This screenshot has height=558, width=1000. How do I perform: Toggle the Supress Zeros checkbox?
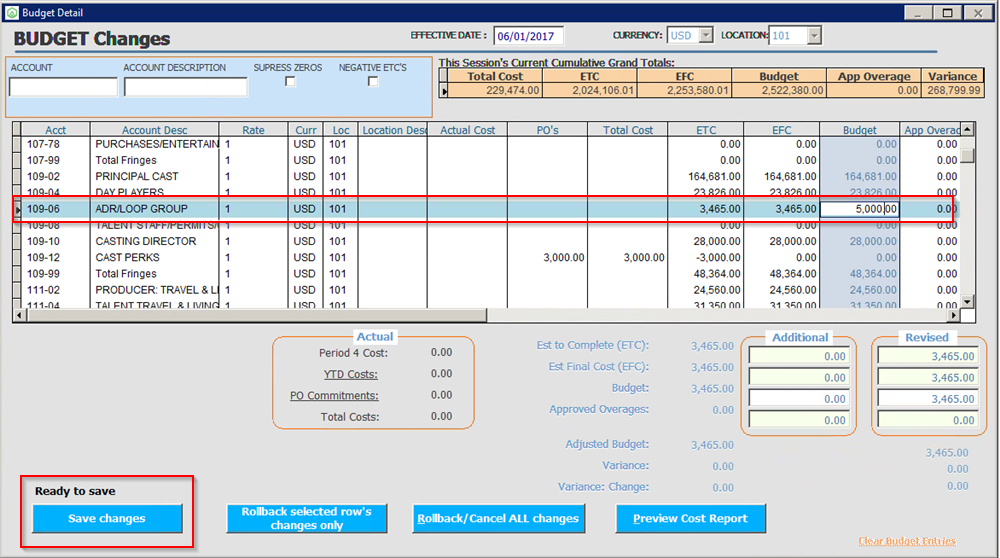click(x=290, y=82)
